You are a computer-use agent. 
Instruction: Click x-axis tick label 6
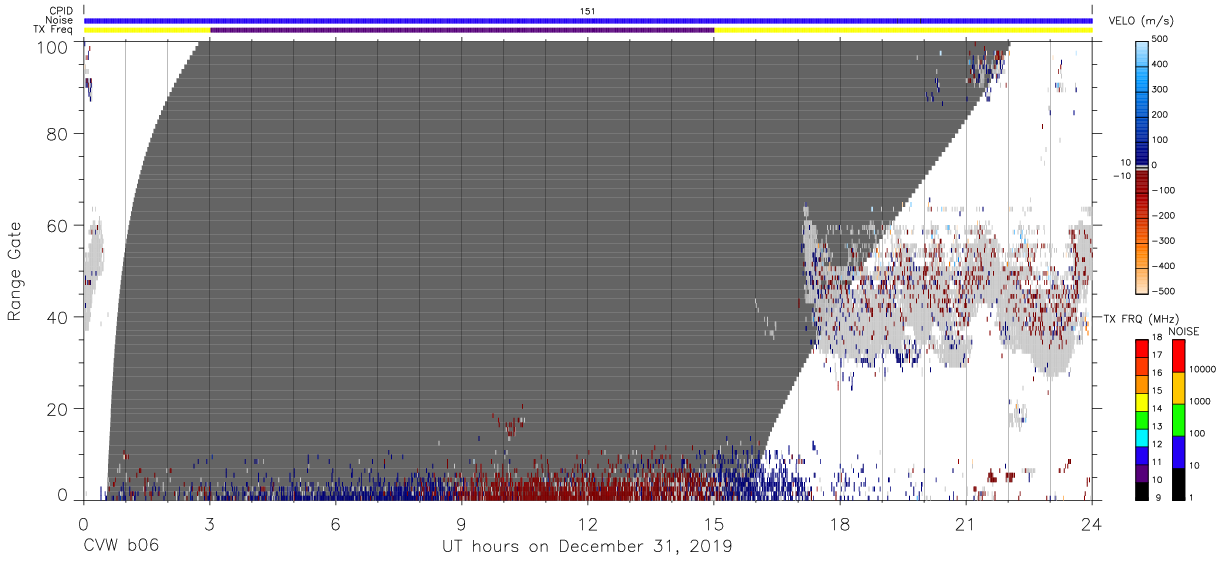point(336,524)
